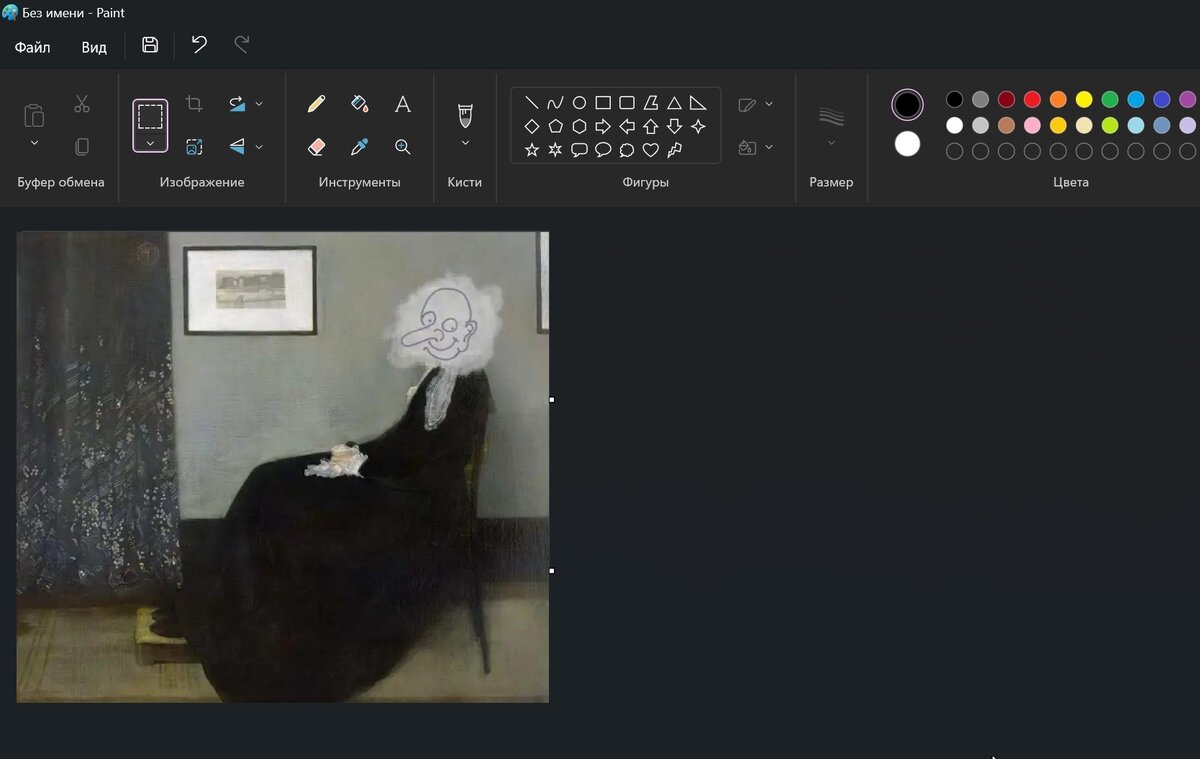Select the Rectangular selection tool
Viewport: 1200px width, 759px height.
point(150,116)
